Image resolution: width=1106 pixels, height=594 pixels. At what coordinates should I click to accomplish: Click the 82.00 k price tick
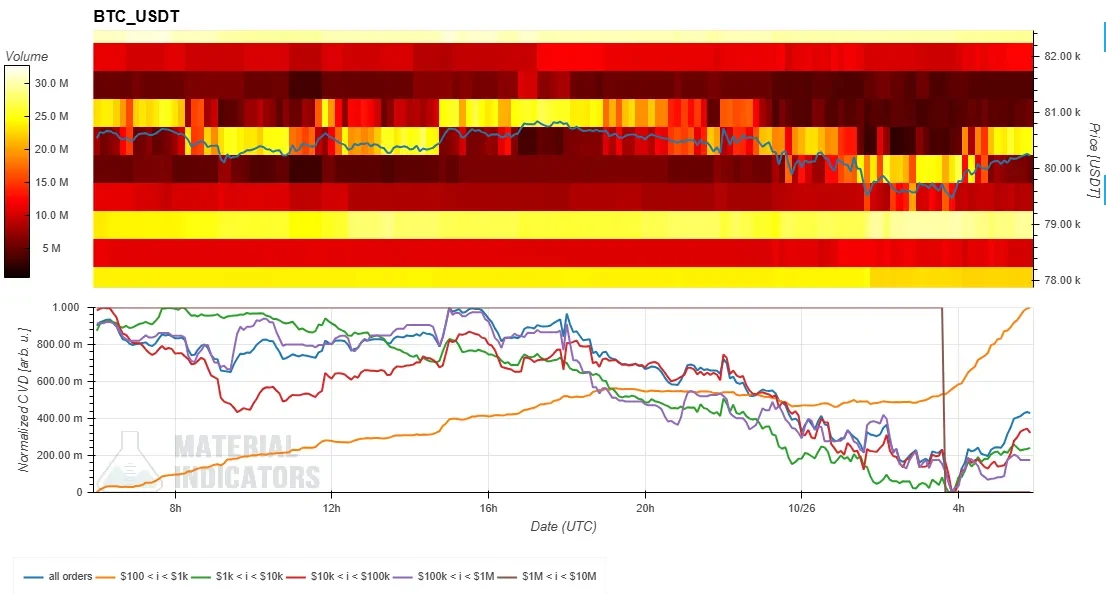click(x=1062, y=56)
